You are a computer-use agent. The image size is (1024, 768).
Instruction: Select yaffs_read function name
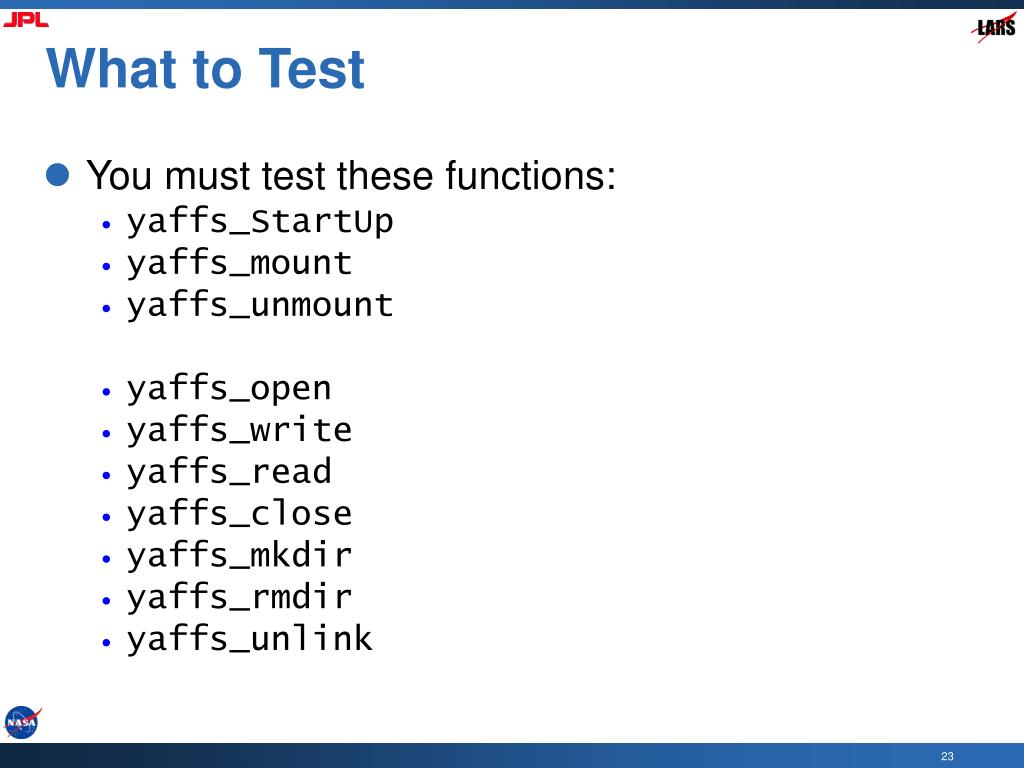point(229,473)
